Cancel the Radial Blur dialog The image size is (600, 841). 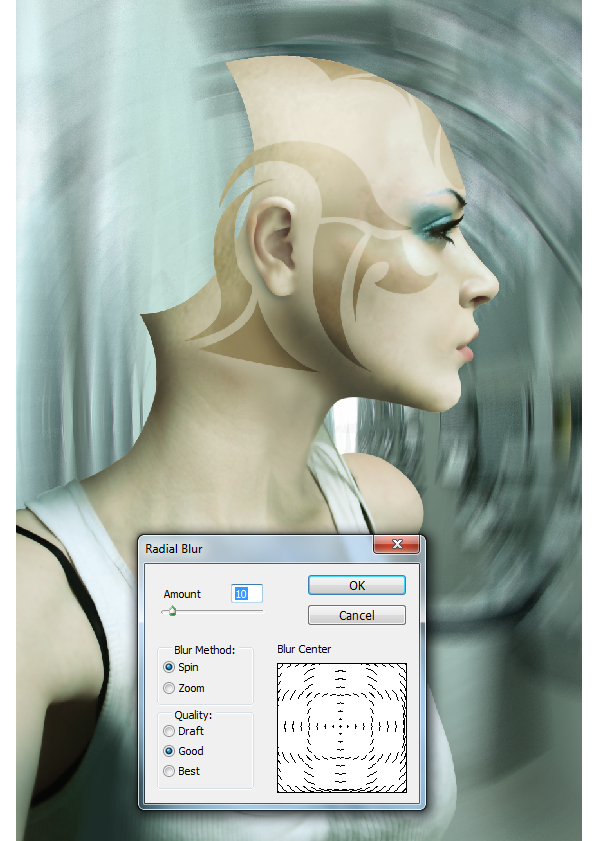[x=357, y=615]
